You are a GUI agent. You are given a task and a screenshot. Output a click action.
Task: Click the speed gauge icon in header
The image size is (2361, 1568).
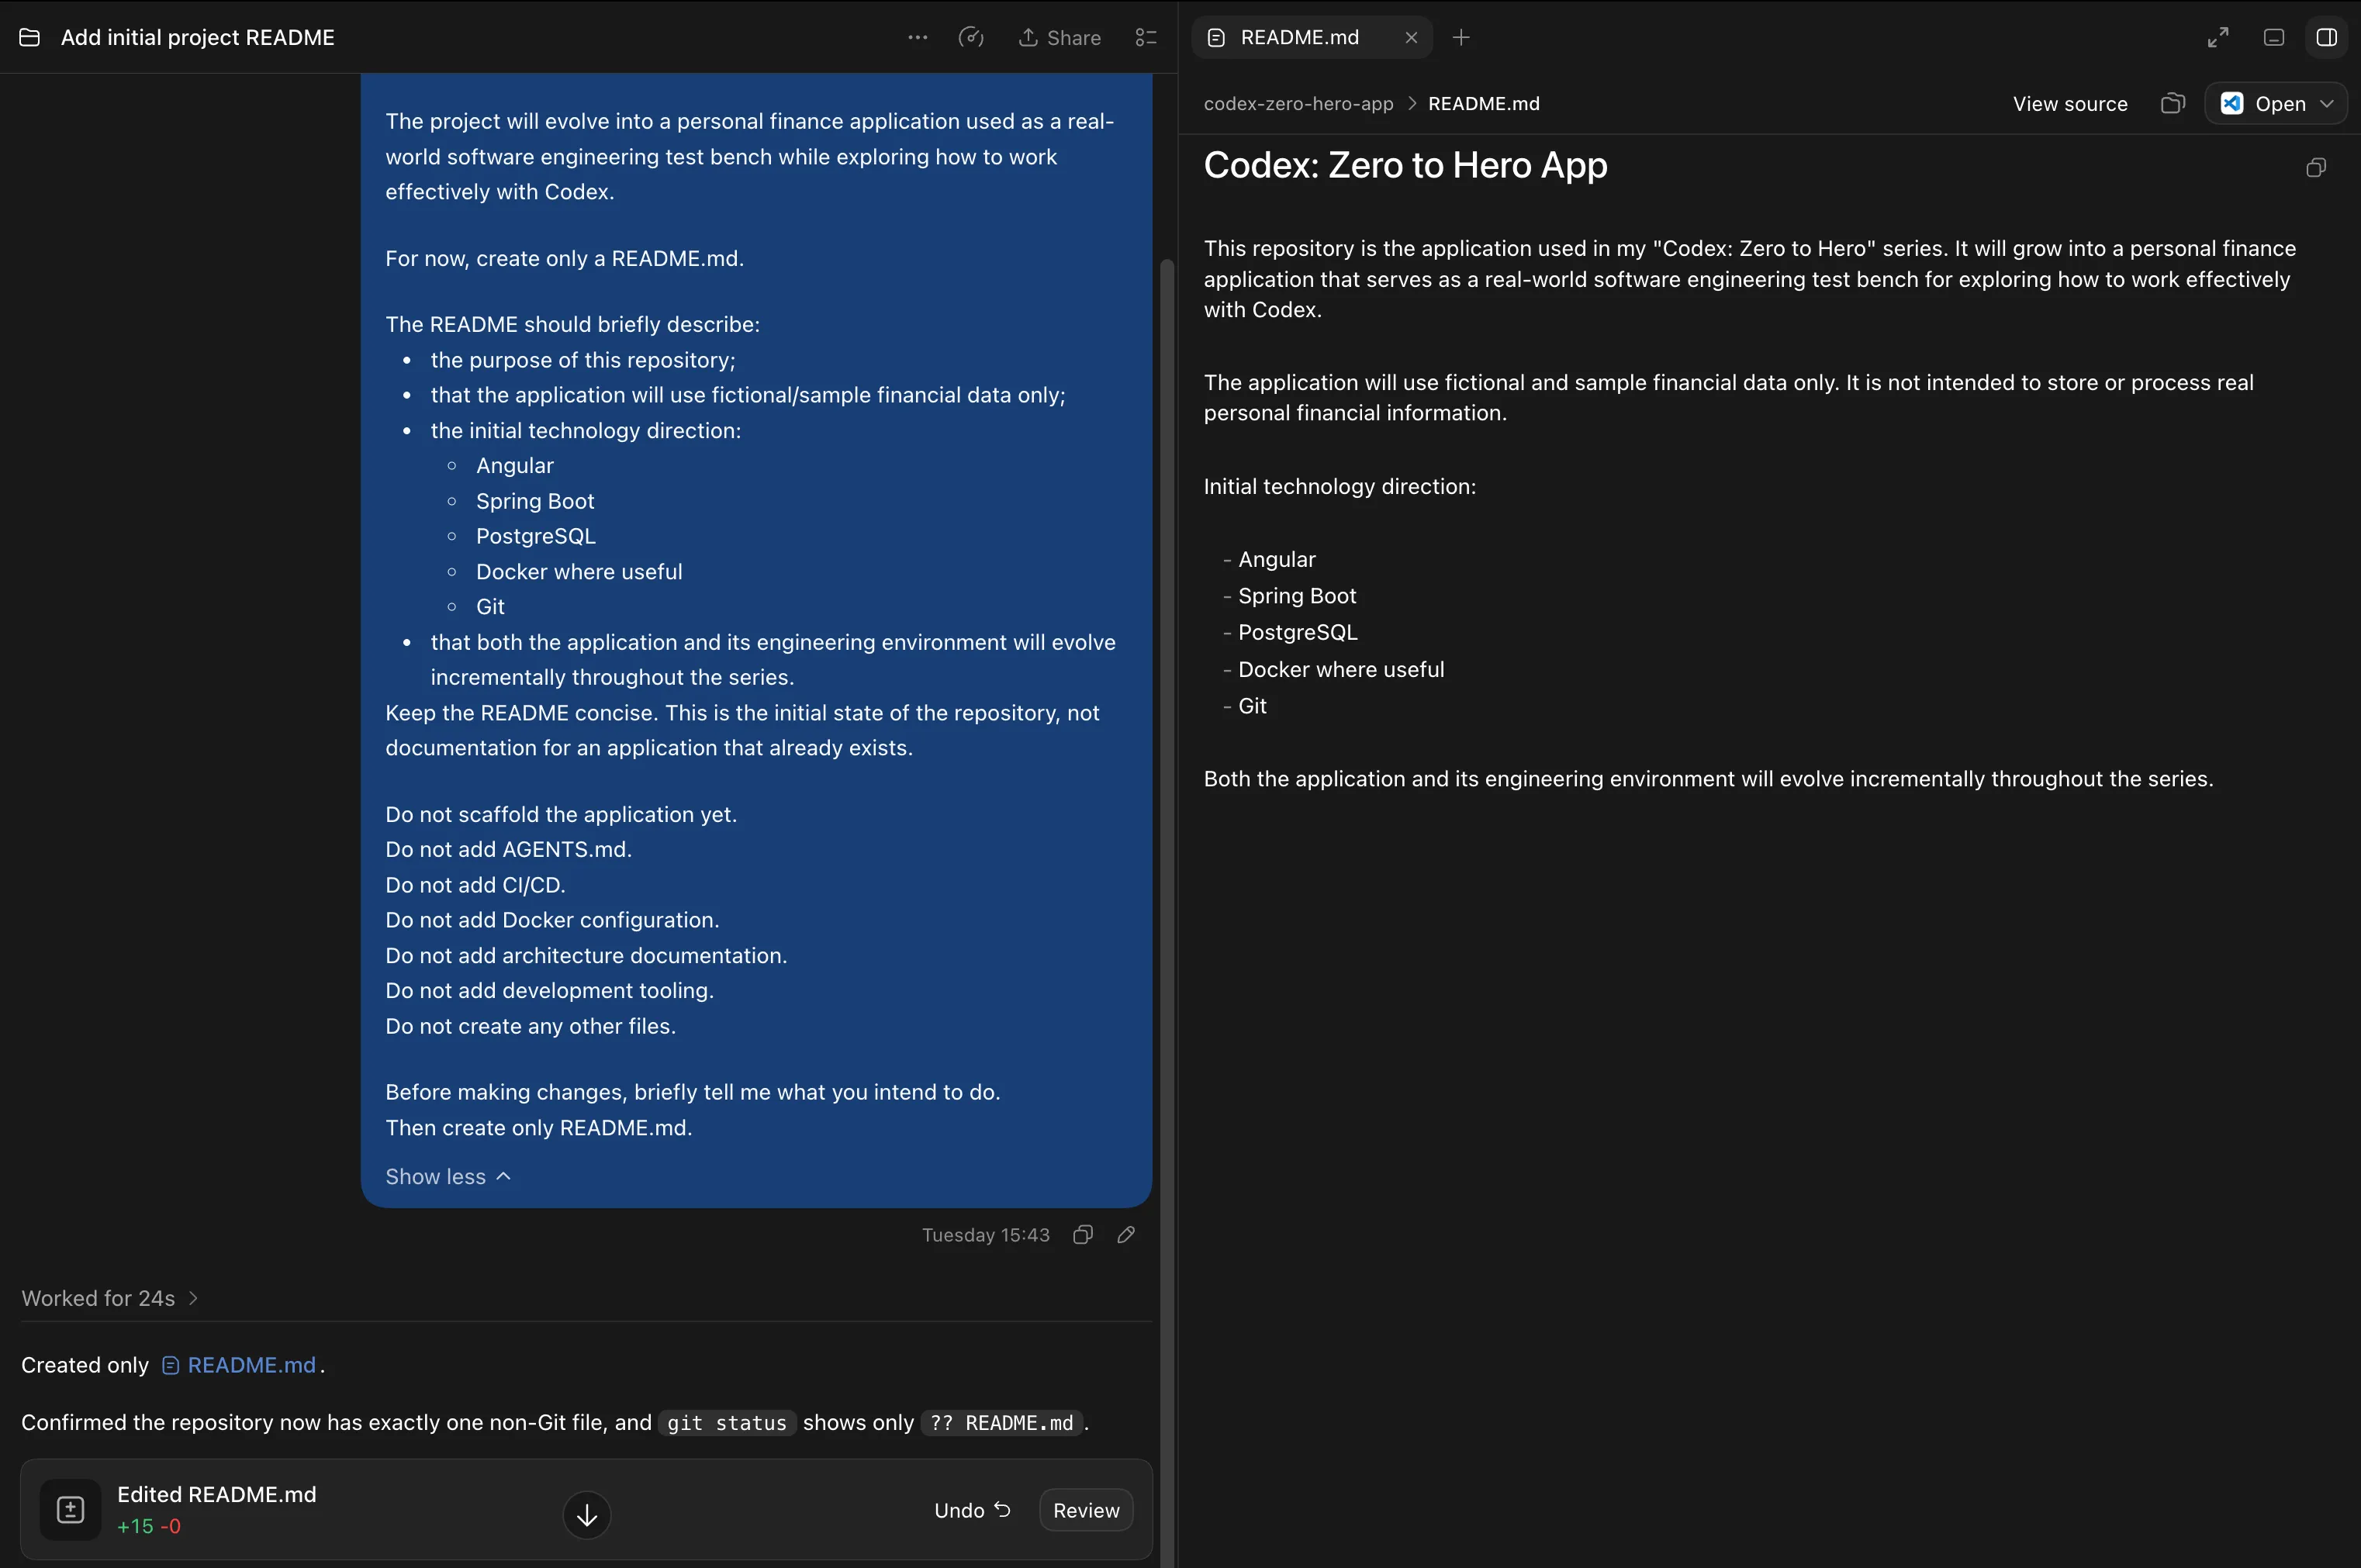pos(971,37)
